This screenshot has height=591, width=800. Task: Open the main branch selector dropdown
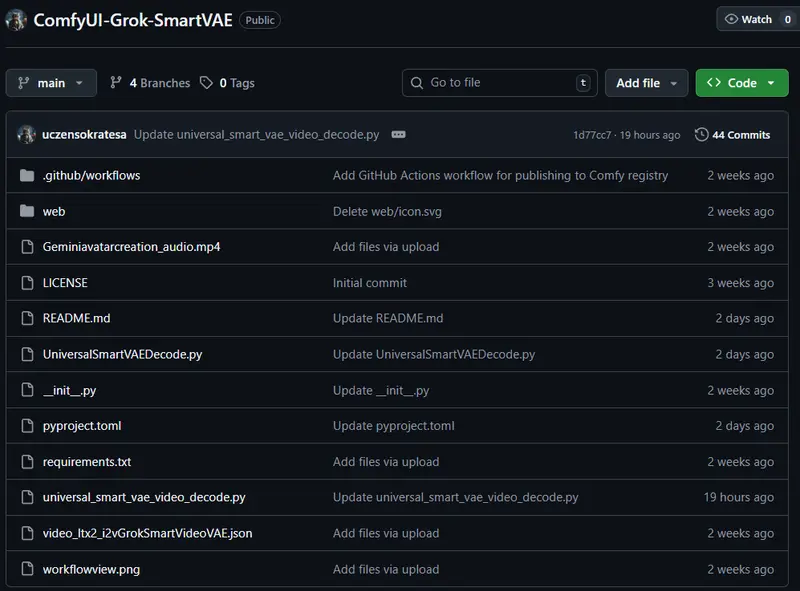(x=50, y=84)
